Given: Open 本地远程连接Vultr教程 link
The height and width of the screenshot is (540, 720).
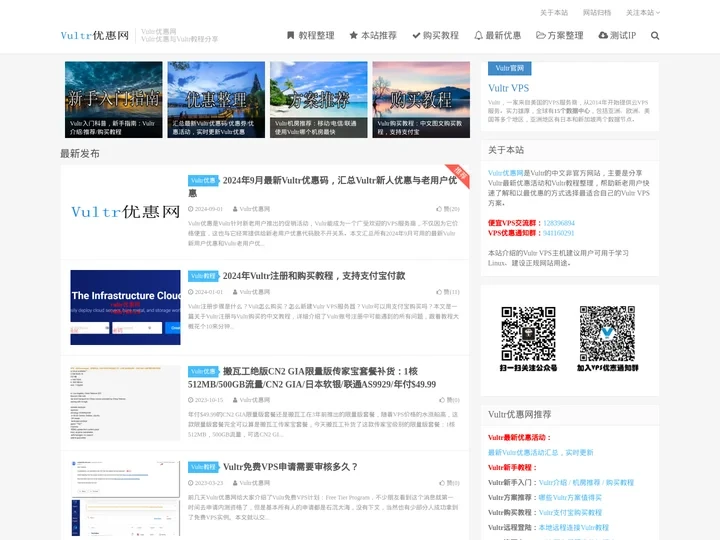Looking at the screenshot, I should [574, 528].
